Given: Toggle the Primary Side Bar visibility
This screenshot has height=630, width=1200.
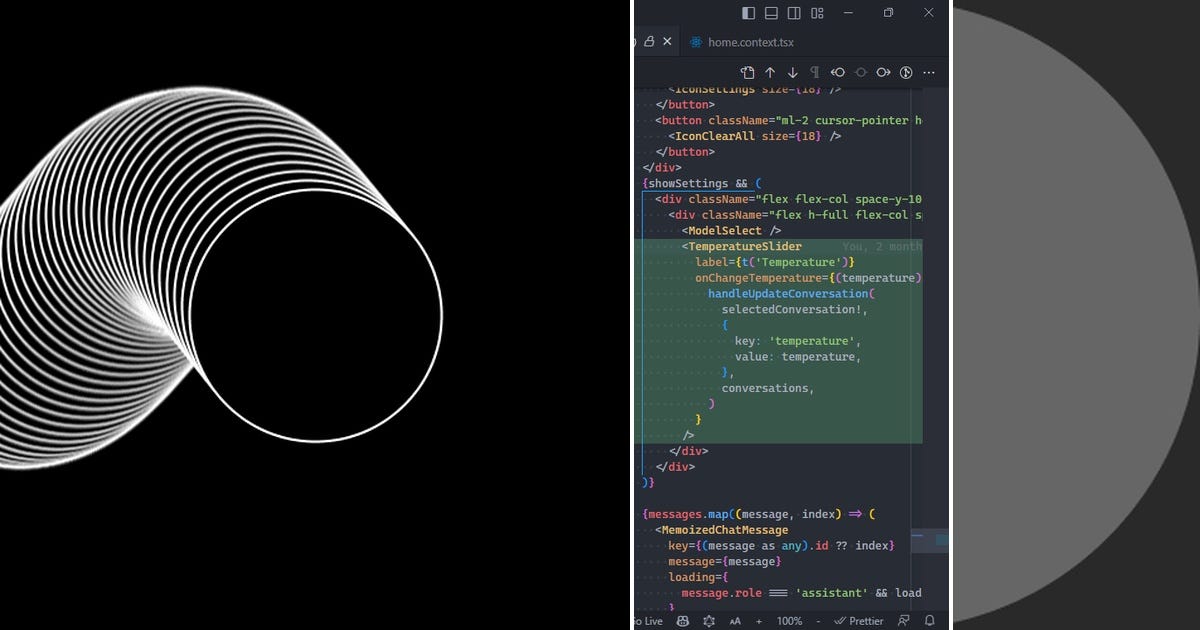Looking at the screenshot, I should (747, 12).
